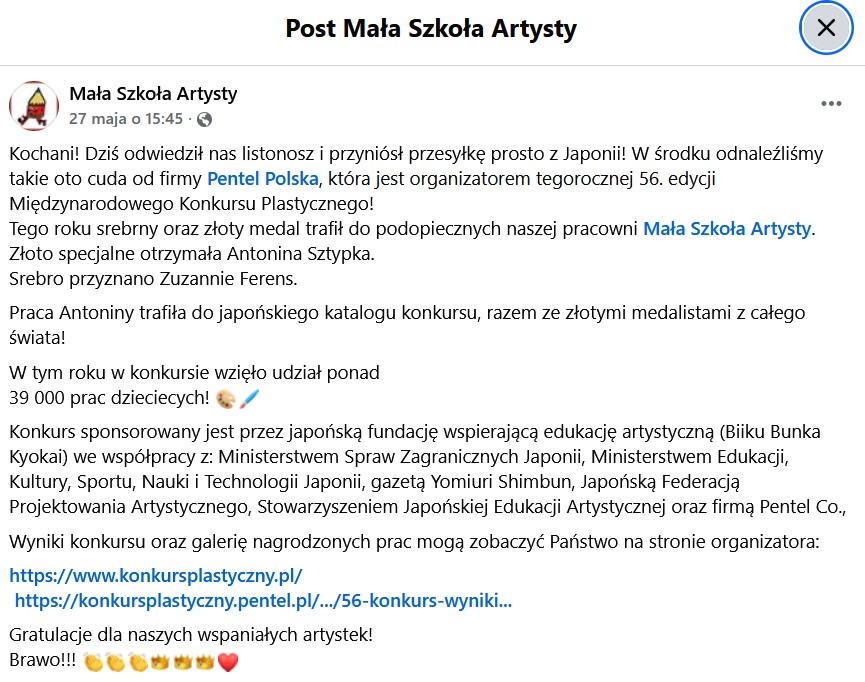This screenshot has height=682, width=865.
Task: Click the third clapping hands emoji
Action: (138, 661)
